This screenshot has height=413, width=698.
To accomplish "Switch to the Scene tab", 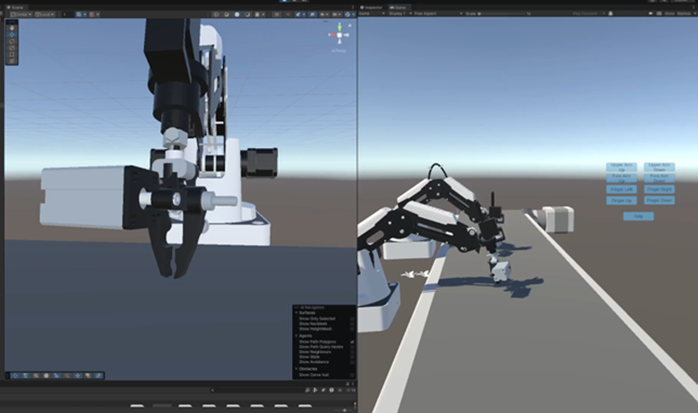I will 21,6.
